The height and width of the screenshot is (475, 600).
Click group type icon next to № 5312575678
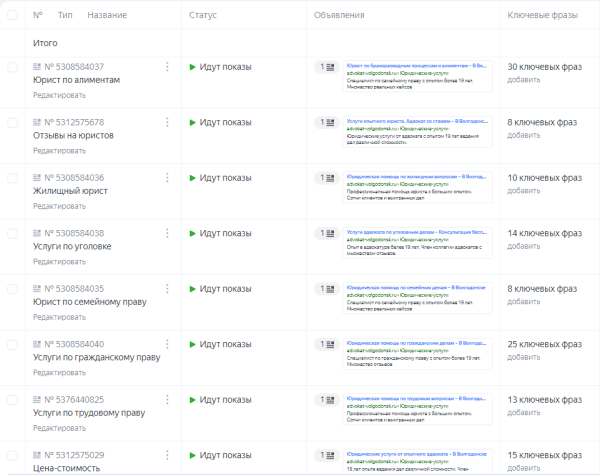37,123
